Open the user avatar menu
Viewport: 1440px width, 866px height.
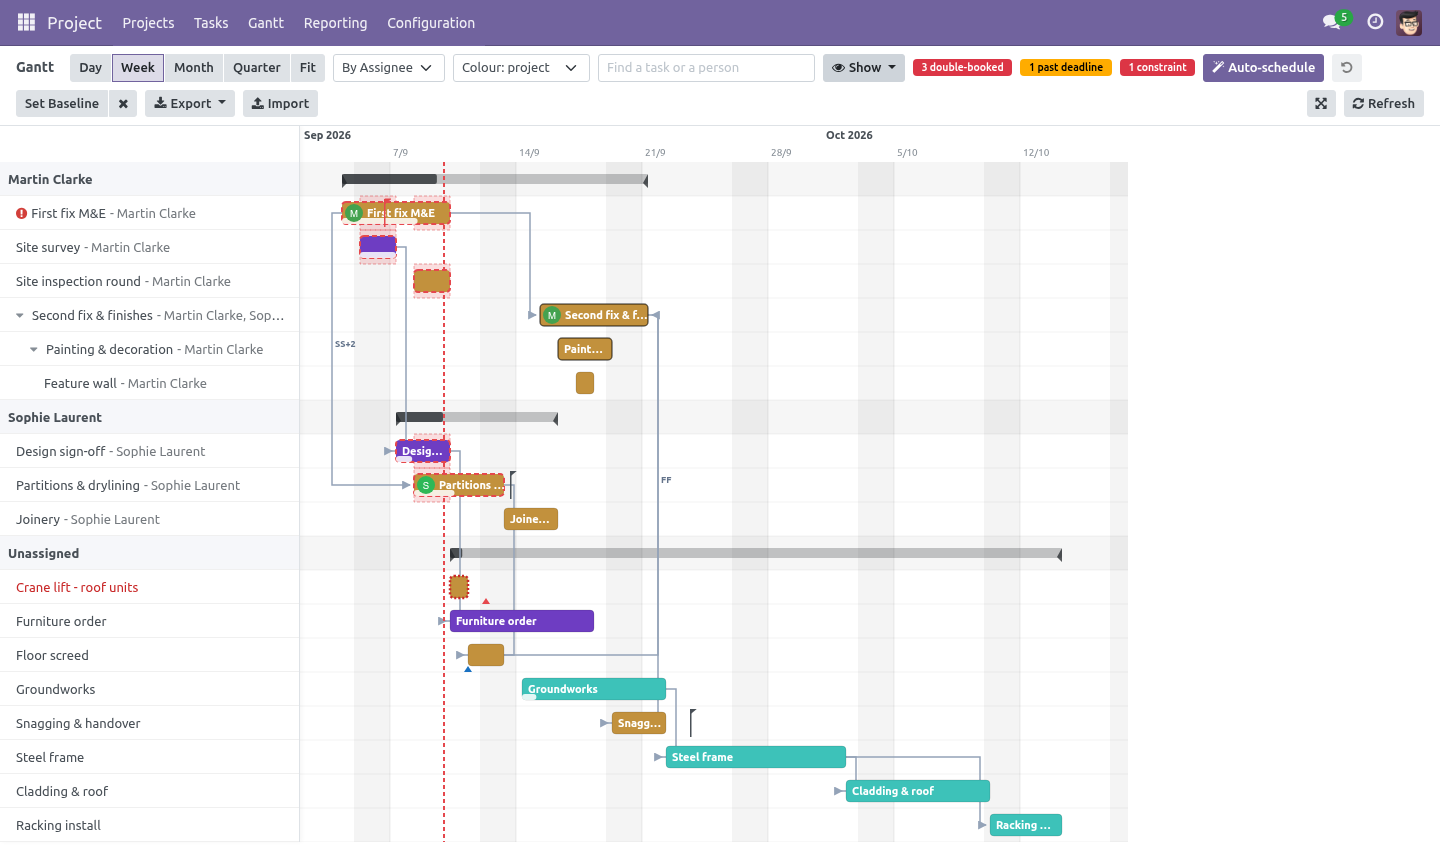point(1409,22)
